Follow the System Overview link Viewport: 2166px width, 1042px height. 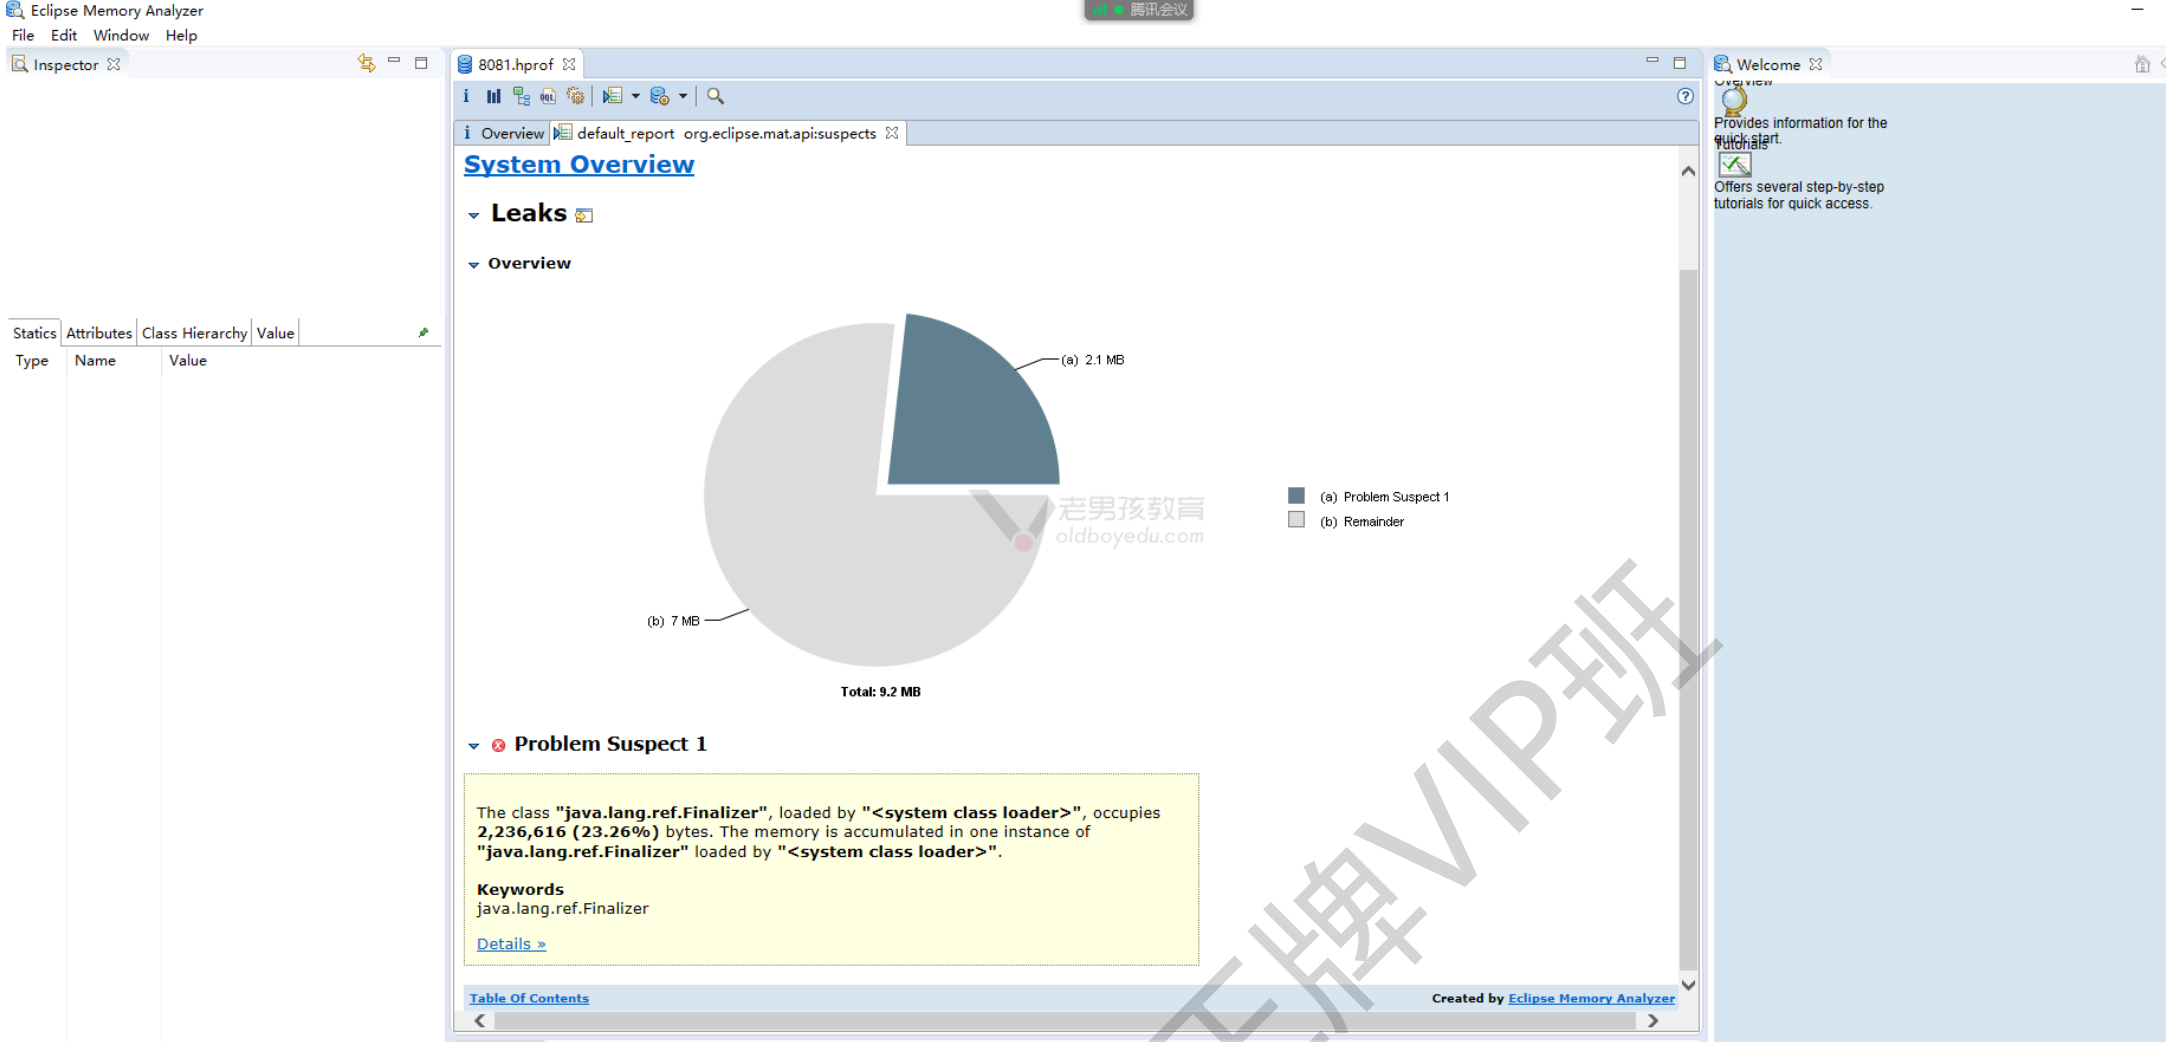579,164
